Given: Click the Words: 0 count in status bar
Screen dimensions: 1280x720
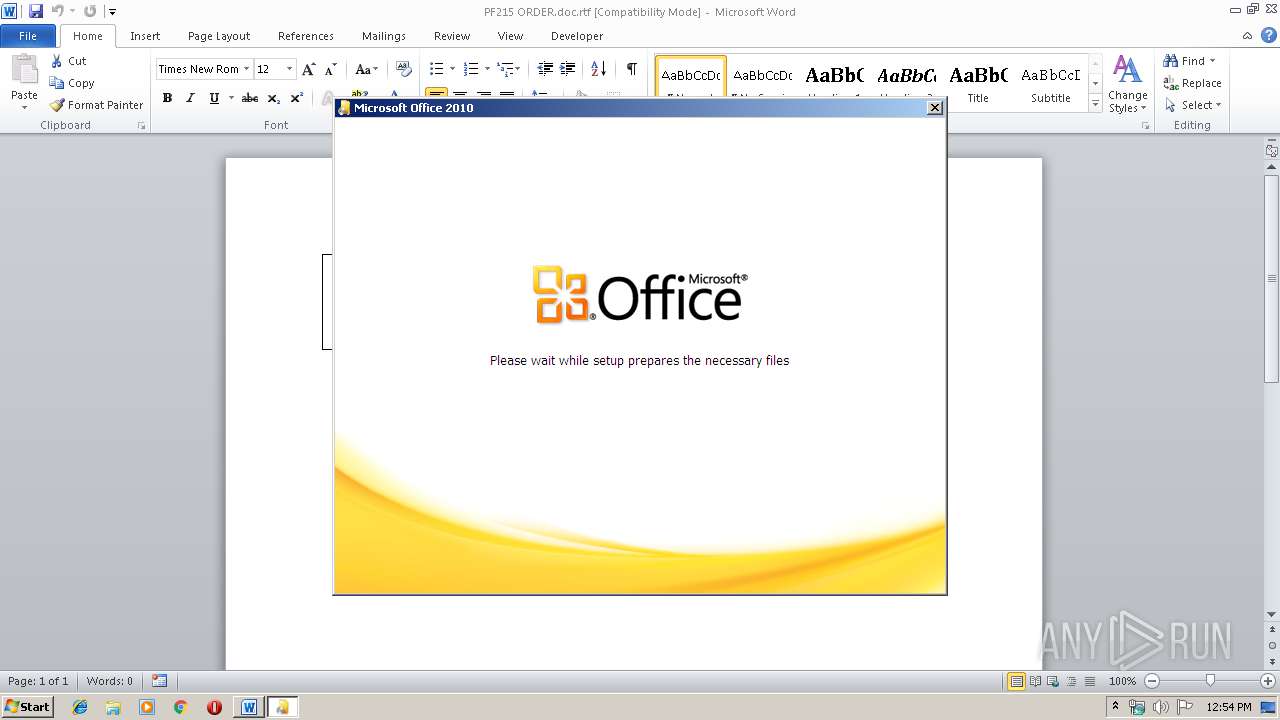Looking at the screenshot, I should (x=110, y=681).
